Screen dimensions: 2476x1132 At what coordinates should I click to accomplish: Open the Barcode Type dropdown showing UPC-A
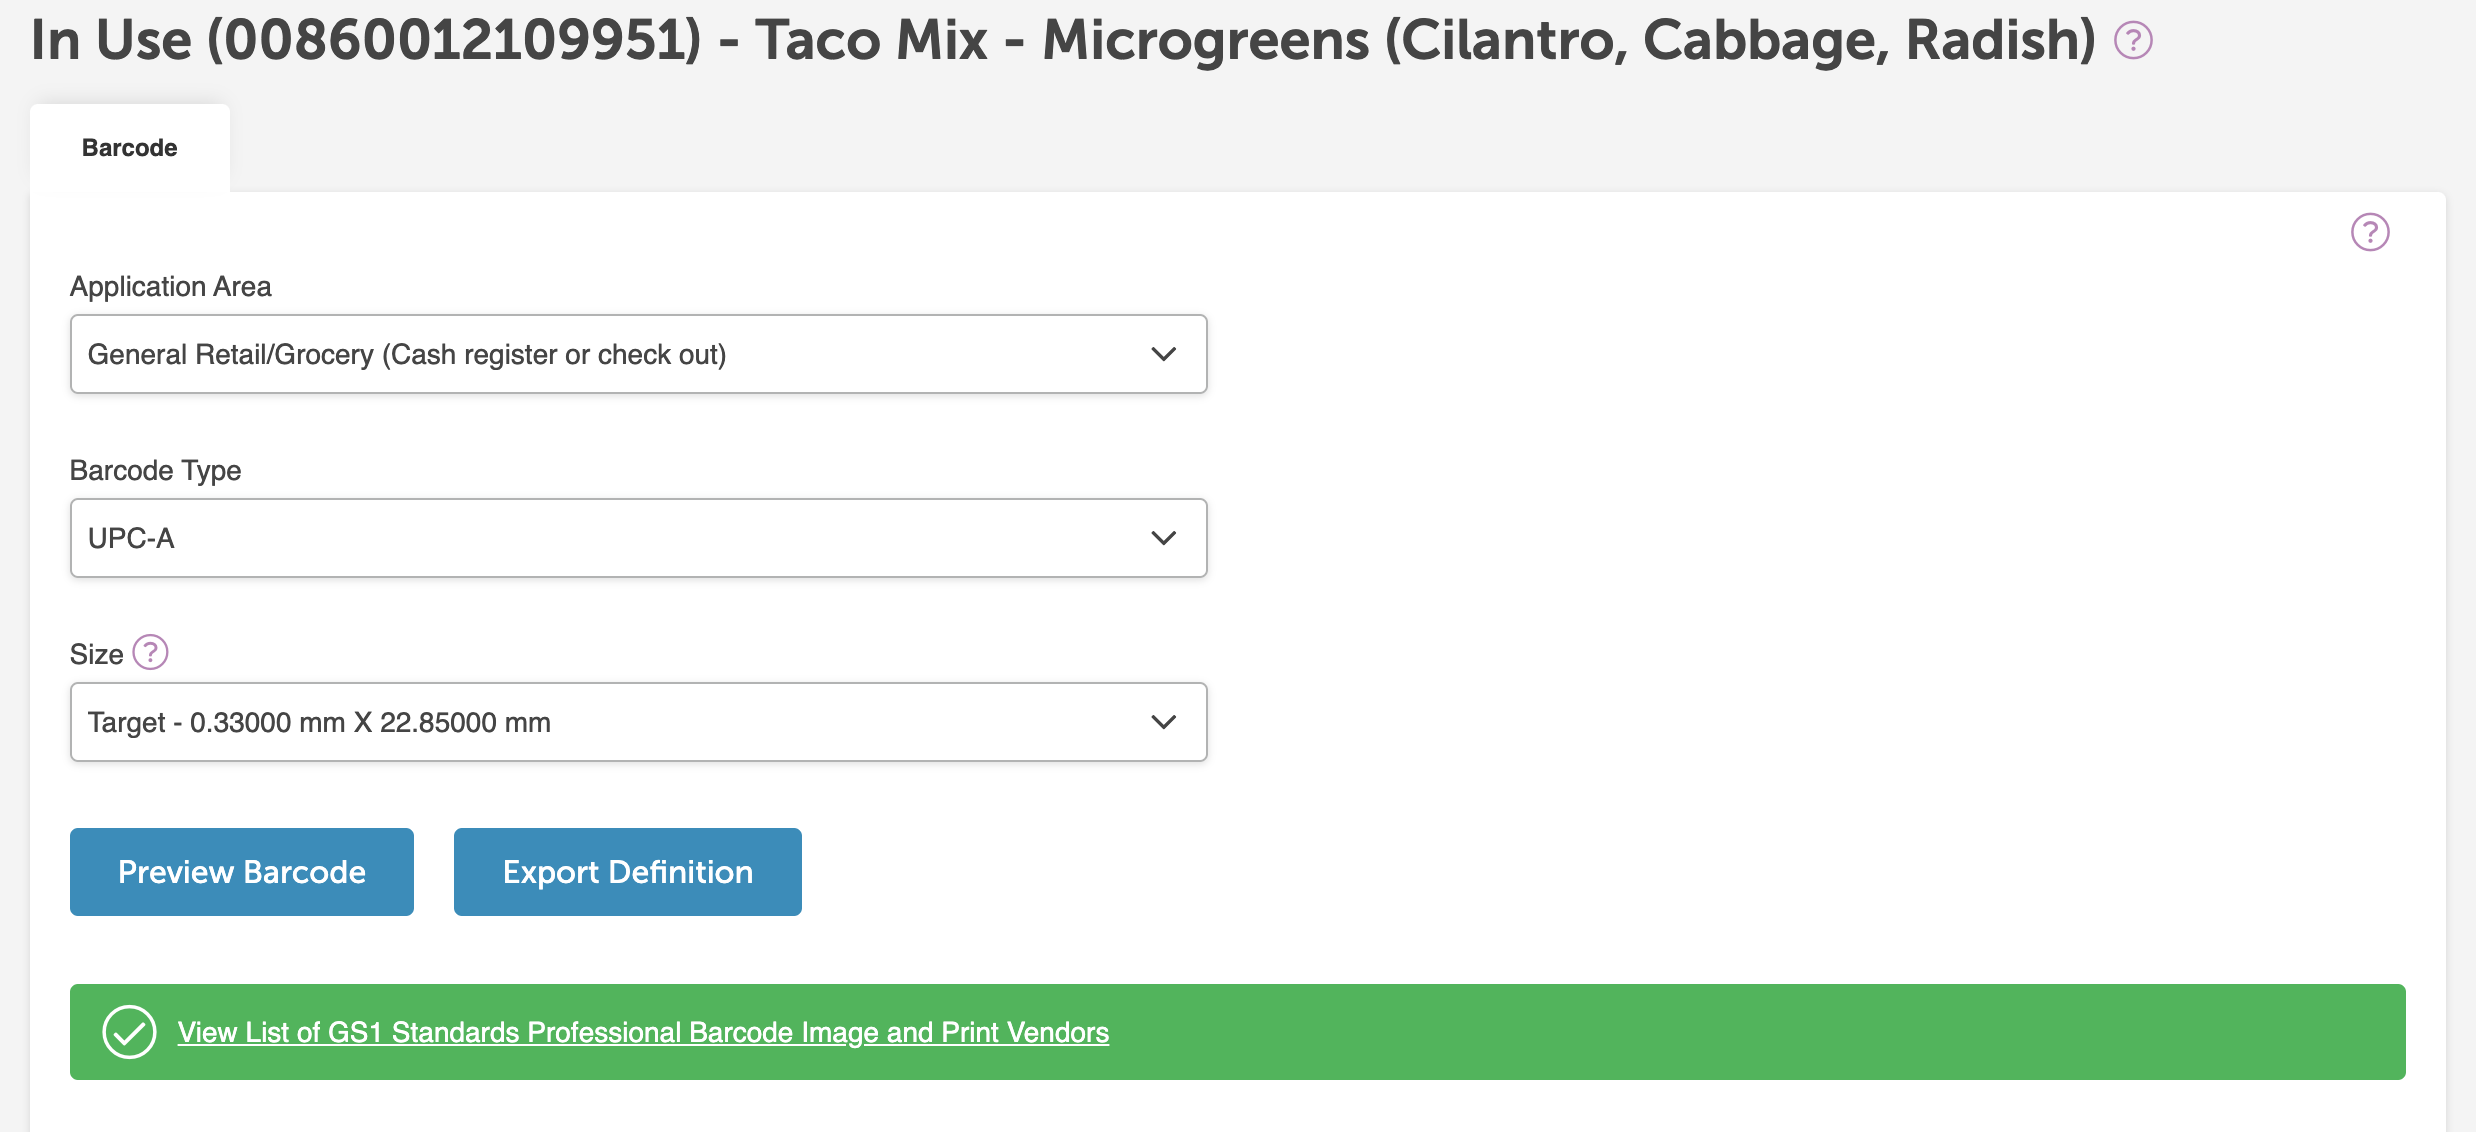tap(638, 538)
